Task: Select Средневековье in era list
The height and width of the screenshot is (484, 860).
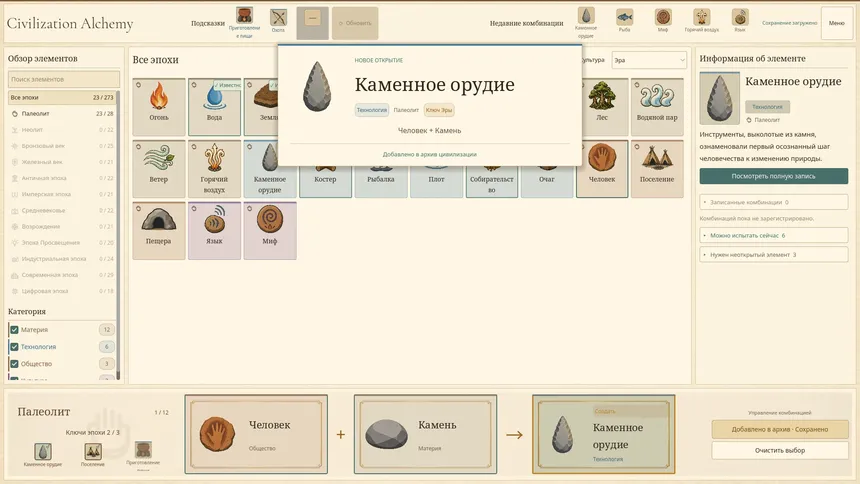Action: (x=62, y=210)
